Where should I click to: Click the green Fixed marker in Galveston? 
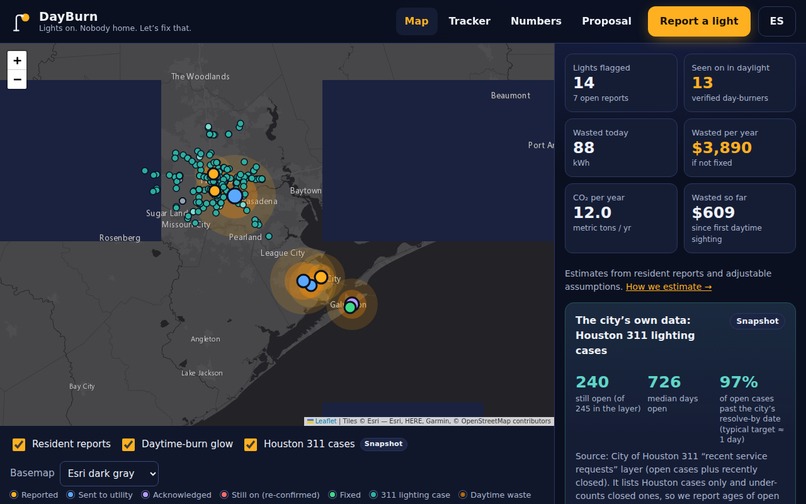350,308
